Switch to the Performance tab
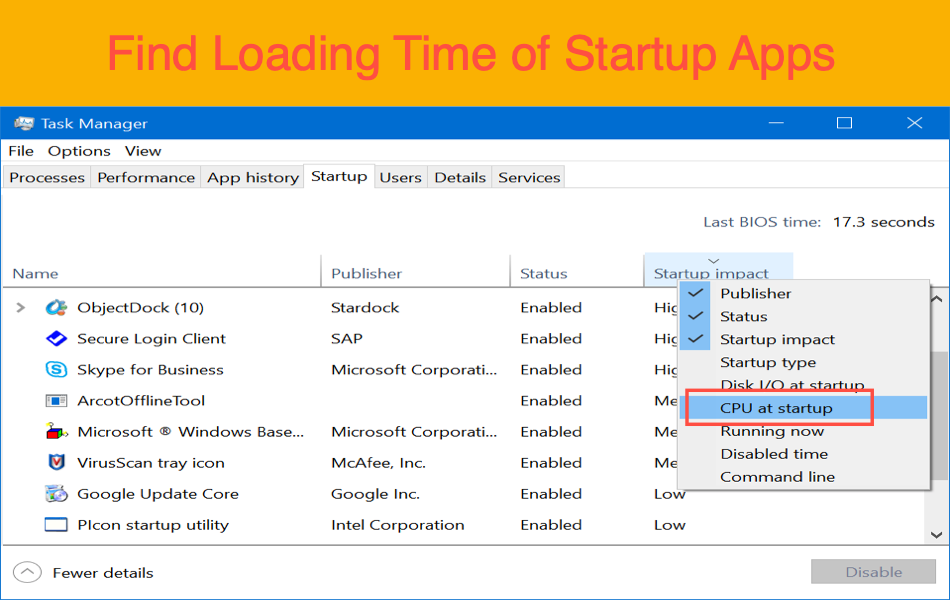The image size is (950, 600). [x=146, y=178]
